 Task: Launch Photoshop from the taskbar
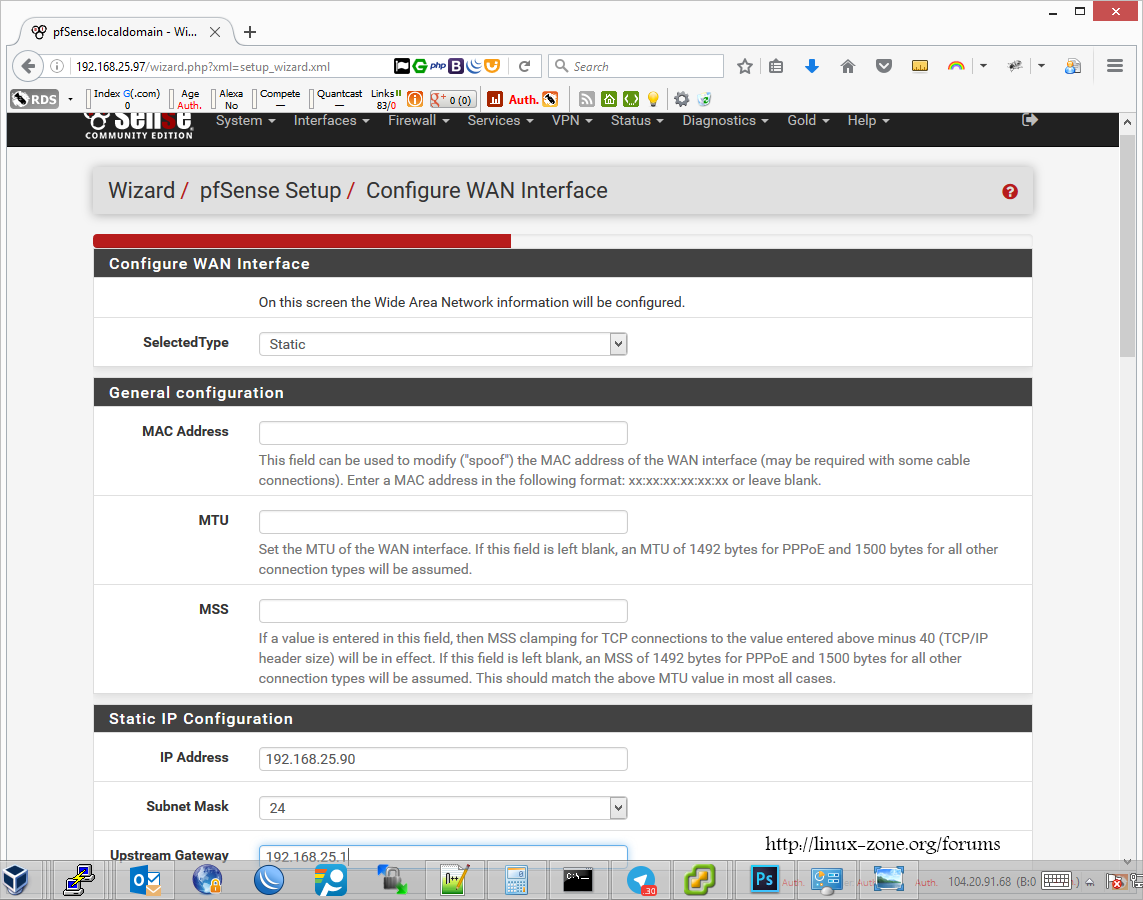[765, 879]
